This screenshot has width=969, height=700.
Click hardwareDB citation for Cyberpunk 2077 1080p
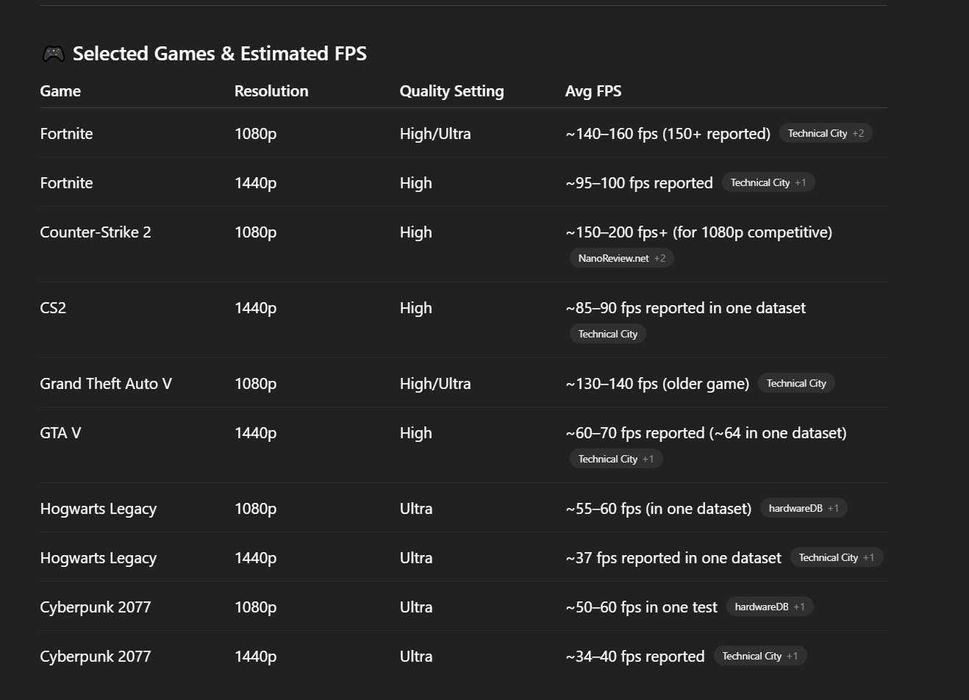(x=761, y=607)
